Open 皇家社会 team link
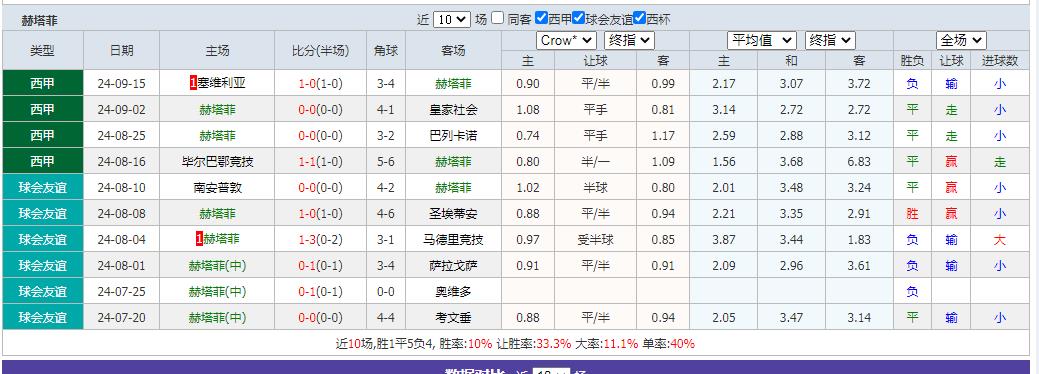Viewport: 1039px width, 374px height. pyautogui.click(x=453, y=109)
